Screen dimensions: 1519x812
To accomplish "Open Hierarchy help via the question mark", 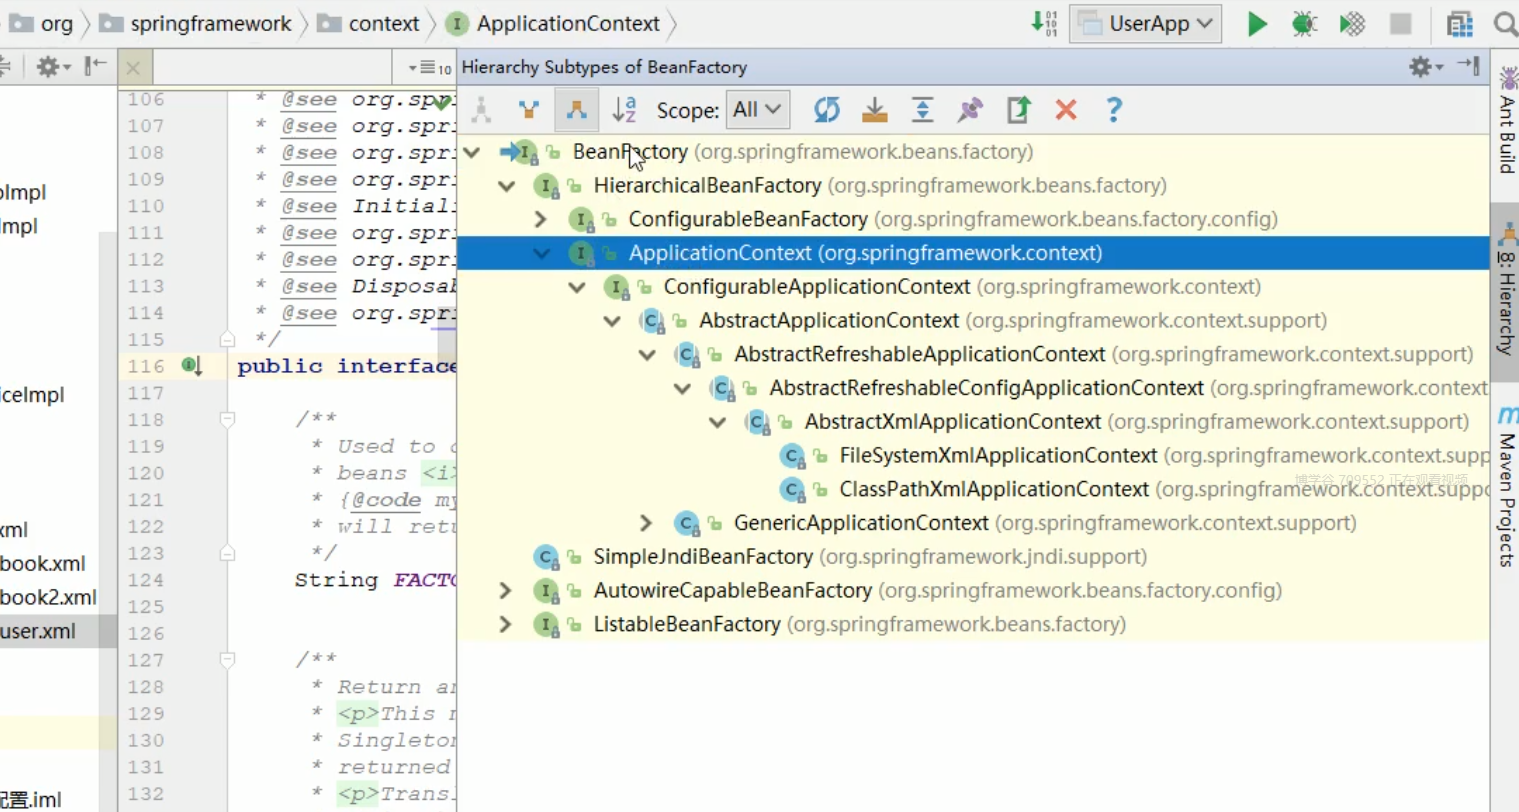I will [x=1114, y=110].
